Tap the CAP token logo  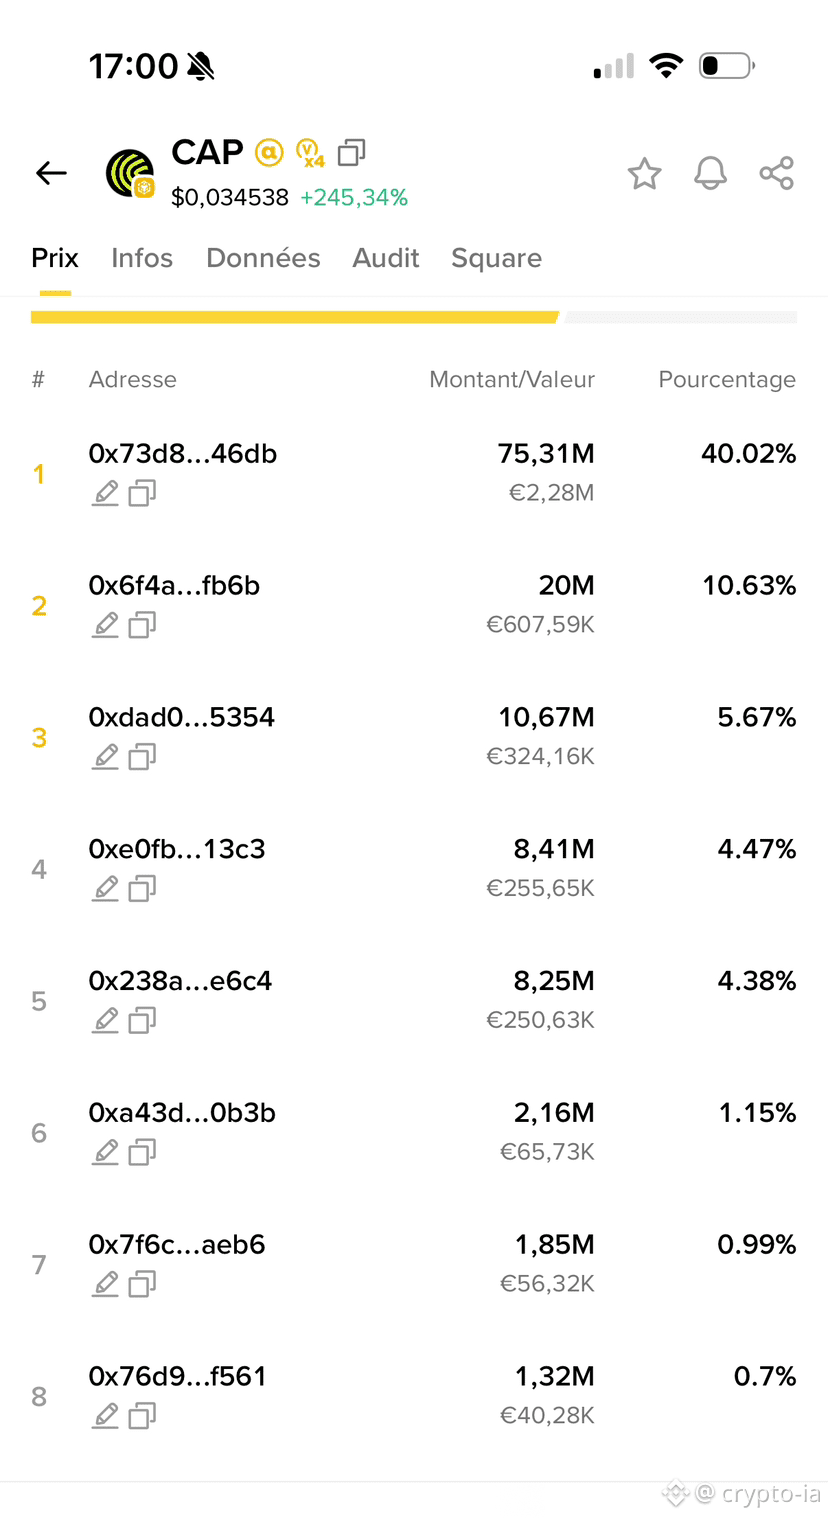131,173
